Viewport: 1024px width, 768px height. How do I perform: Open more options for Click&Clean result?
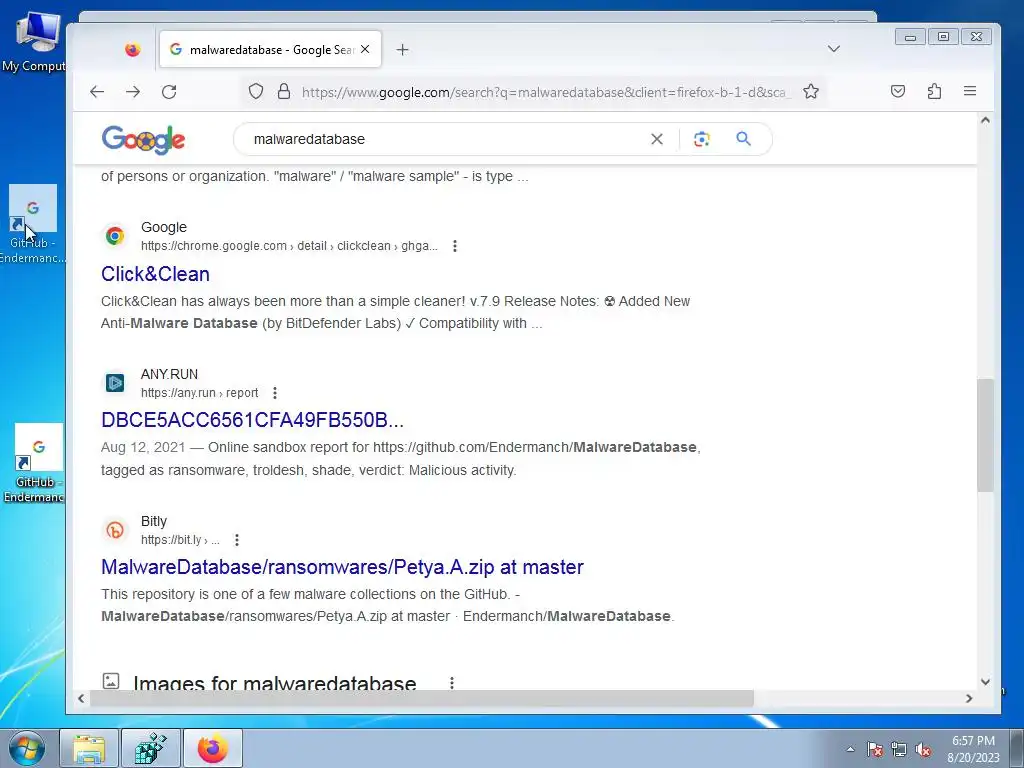click(x=455, y=246)
